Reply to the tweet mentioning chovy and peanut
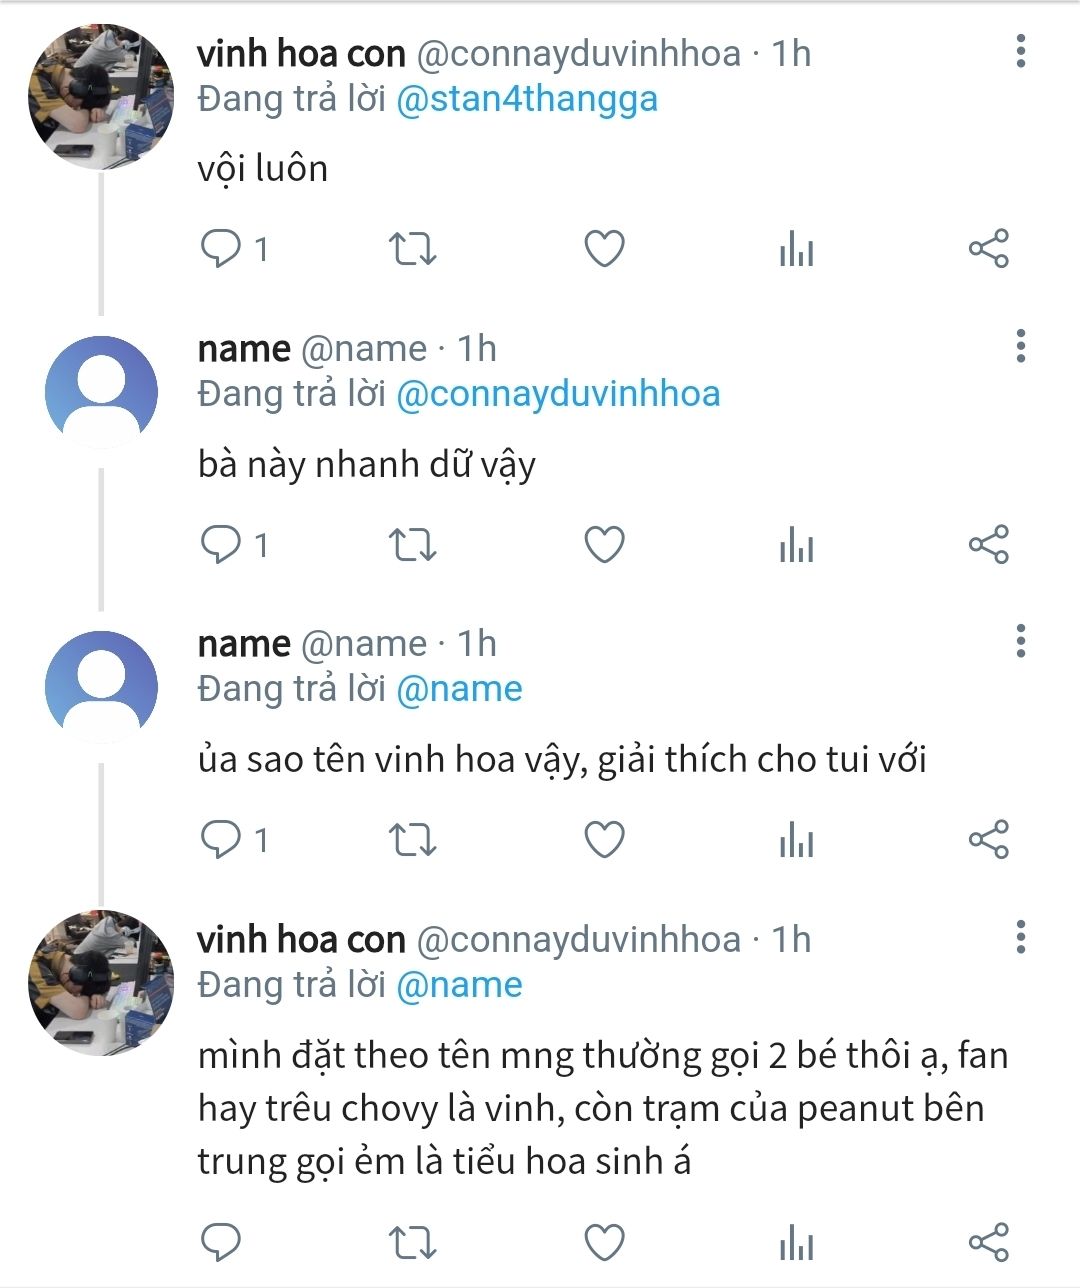This screenshot has width=1080, height=1288. pyautogui.click(x=221, y=1242)
